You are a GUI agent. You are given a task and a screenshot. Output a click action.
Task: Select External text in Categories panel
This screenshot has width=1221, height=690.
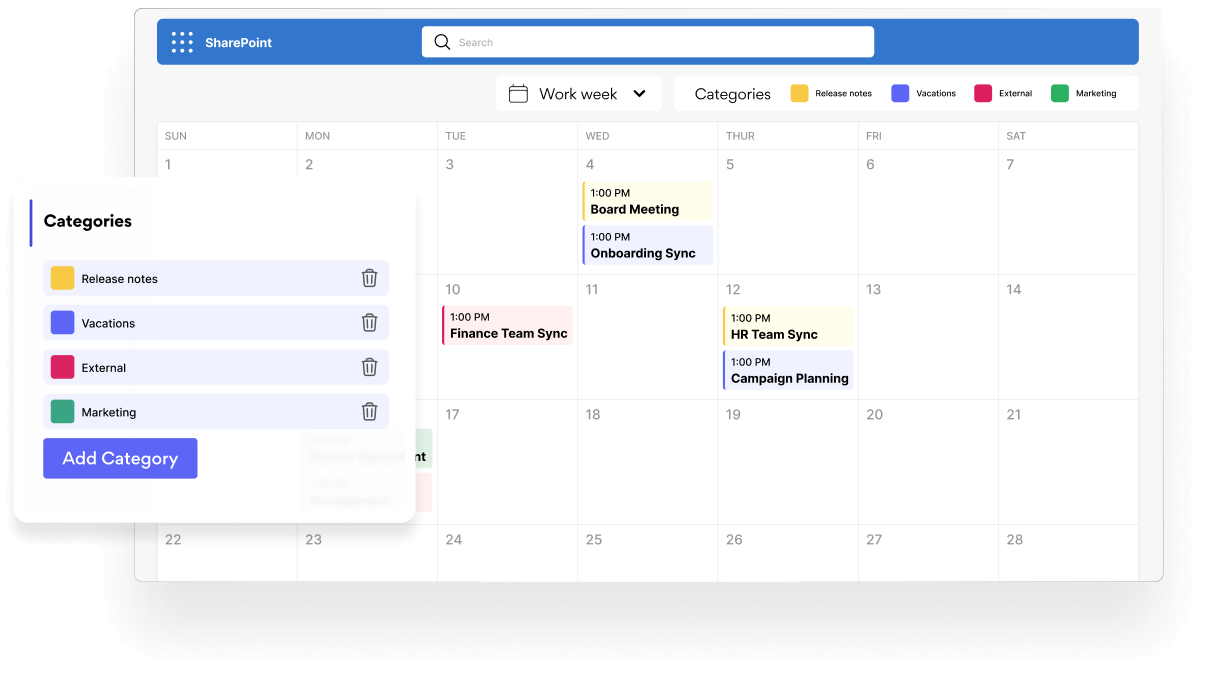(x=104, y=368)
